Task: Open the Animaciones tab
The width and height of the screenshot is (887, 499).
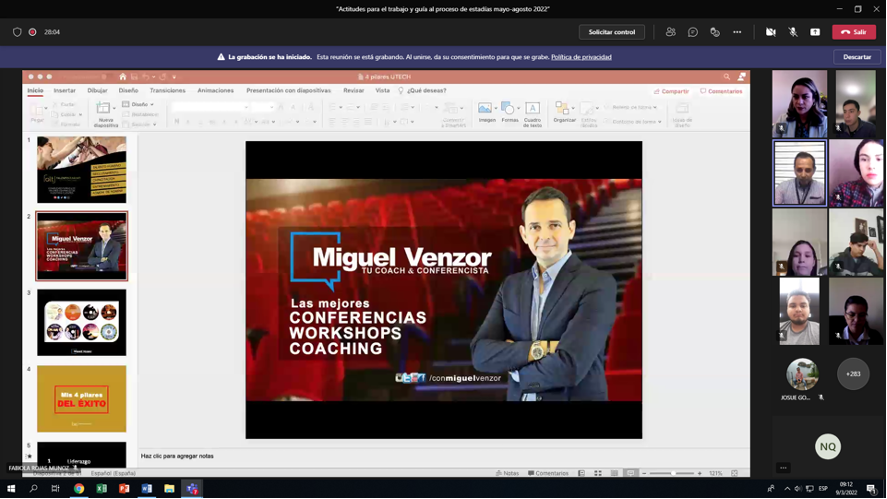Action: coord(216,91)
